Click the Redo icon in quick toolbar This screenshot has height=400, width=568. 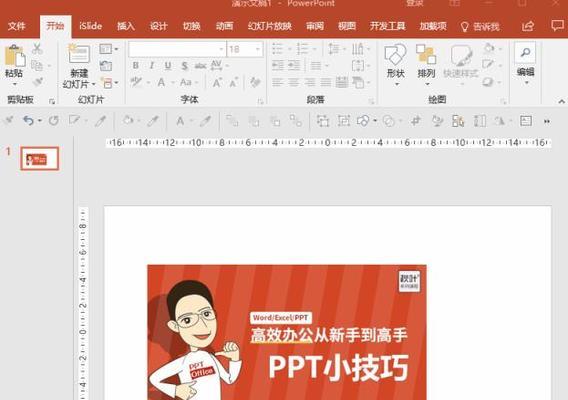tap(54, 121)
